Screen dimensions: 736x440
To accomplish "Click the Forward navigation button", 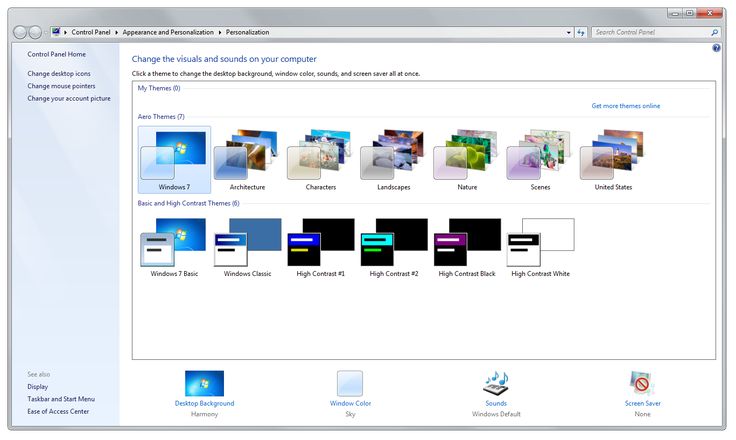I will [35, 32].
